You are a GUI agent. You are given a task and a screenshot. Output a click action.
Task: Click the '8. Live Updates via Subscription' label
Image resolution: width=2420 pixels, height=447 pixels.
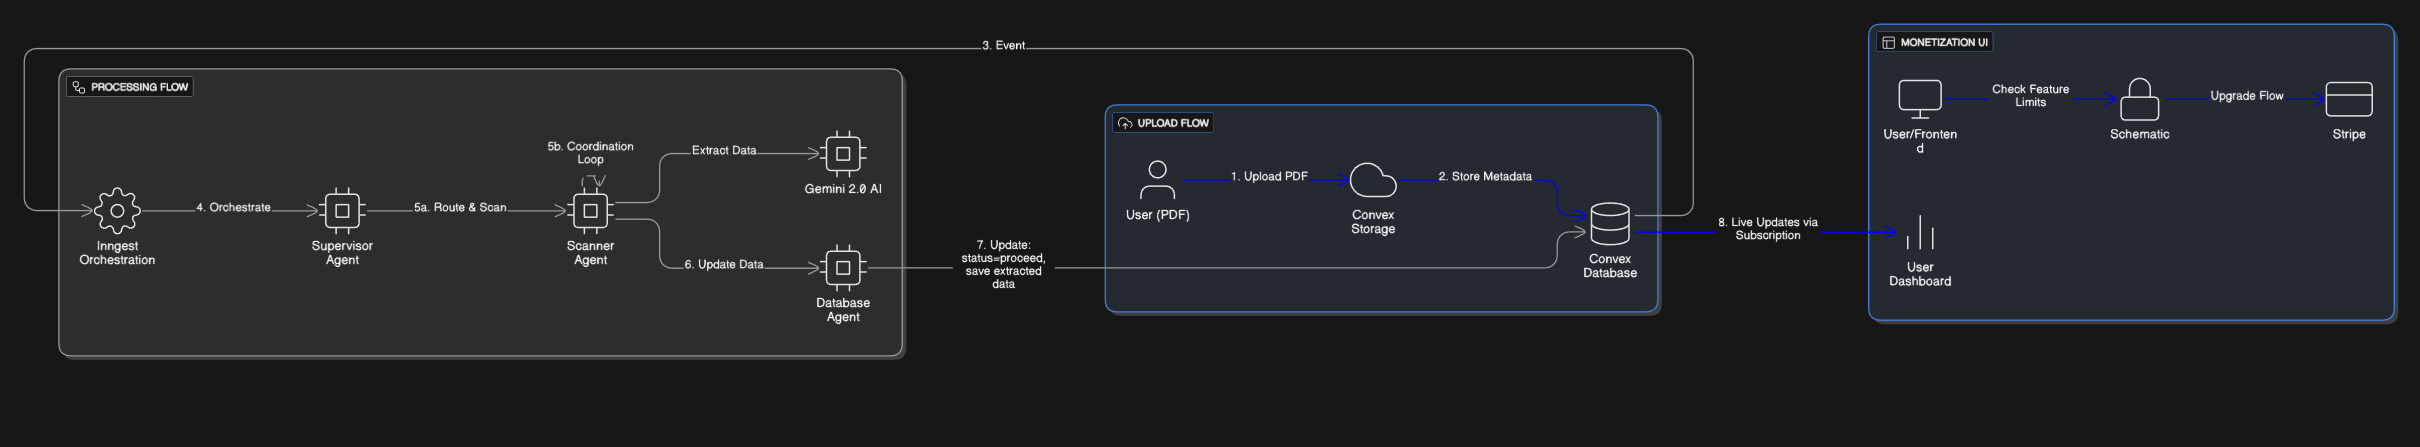1767,229
